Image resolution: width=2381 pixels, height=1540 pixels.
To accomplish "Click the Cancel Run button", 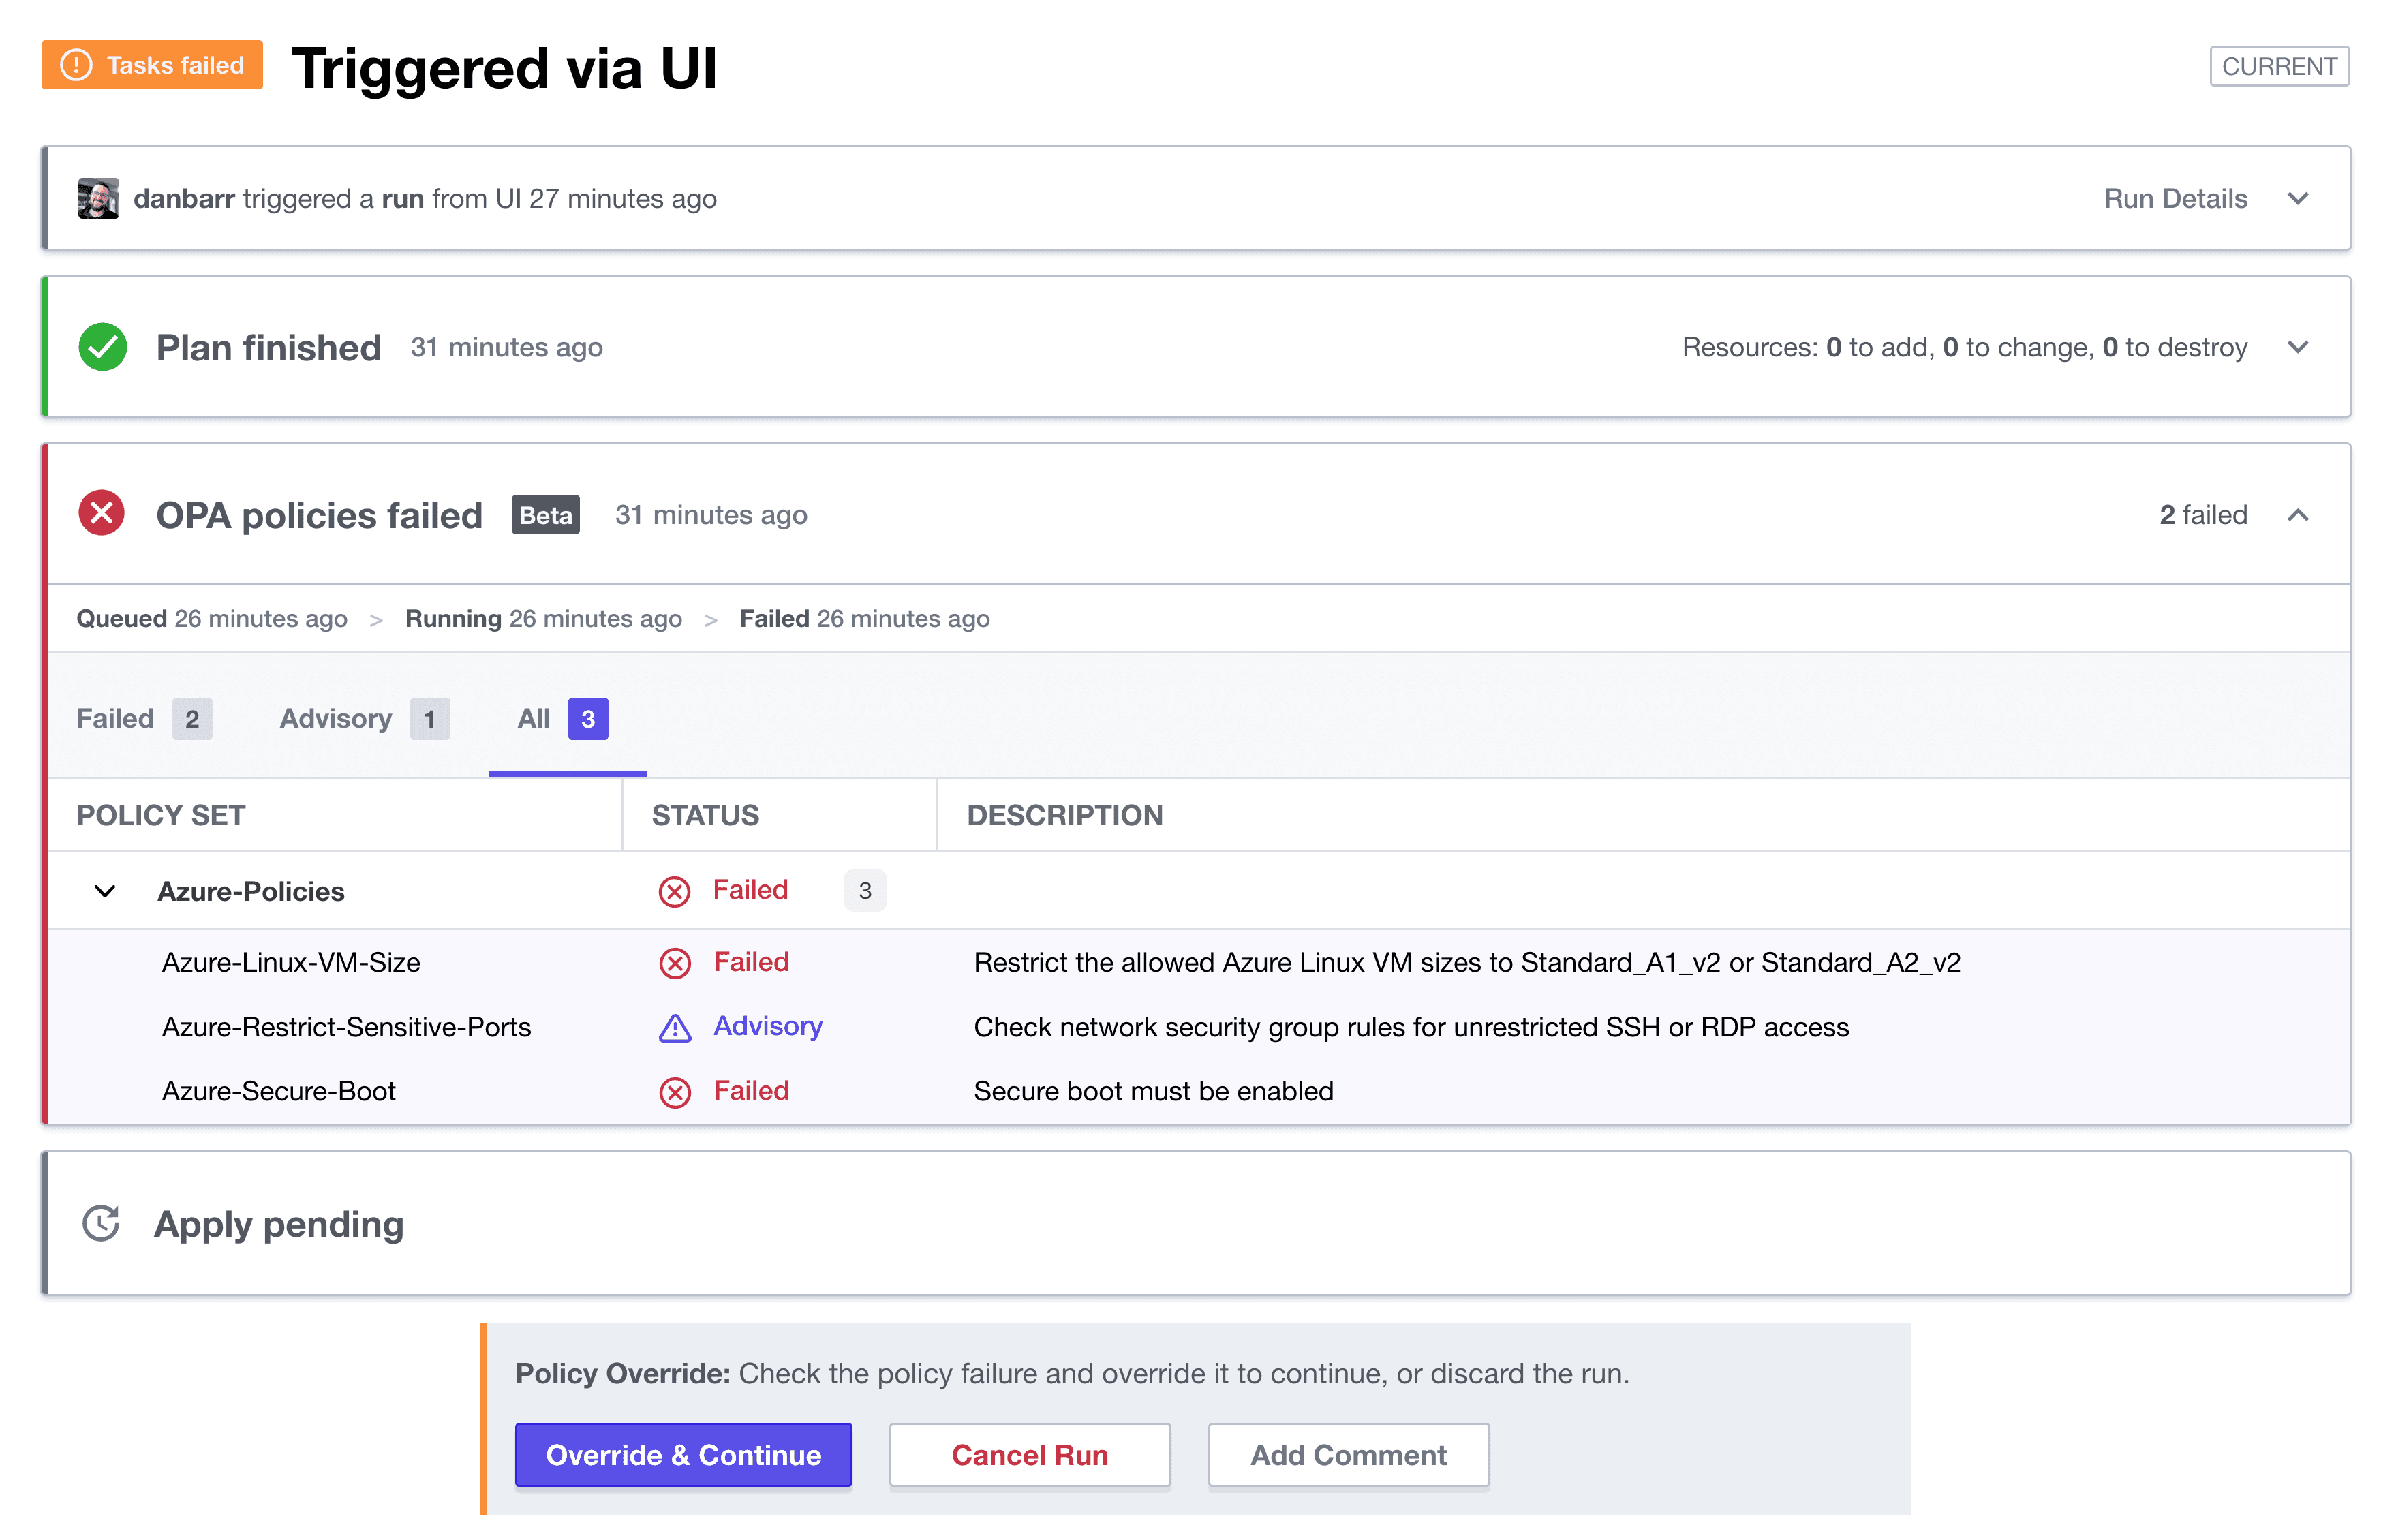I will pyautogui.click(x=1029, y=1454).
